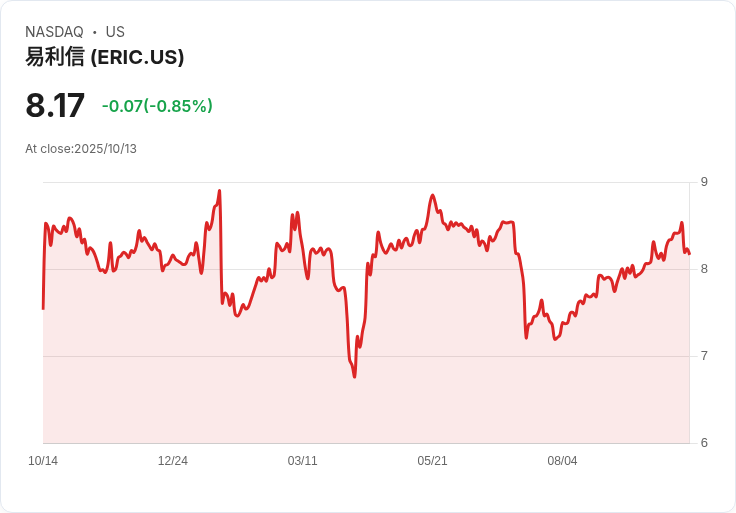
Task: Select the 8 label on the price axis
Action: click(704, 269)
